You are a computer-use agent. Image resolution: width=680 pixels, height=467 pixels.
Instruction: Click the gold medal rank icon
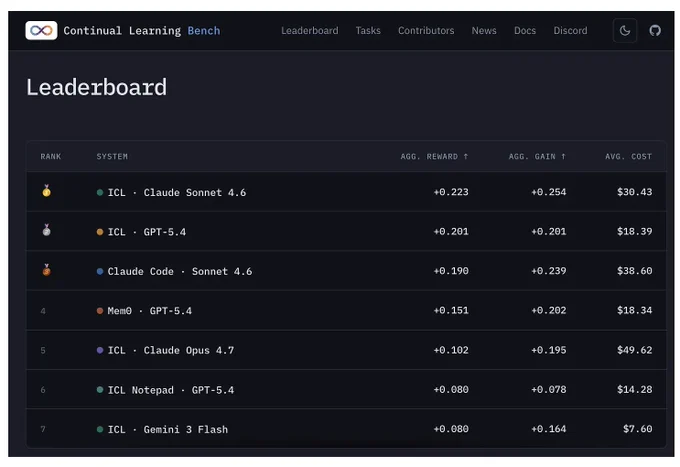(46, 191)
